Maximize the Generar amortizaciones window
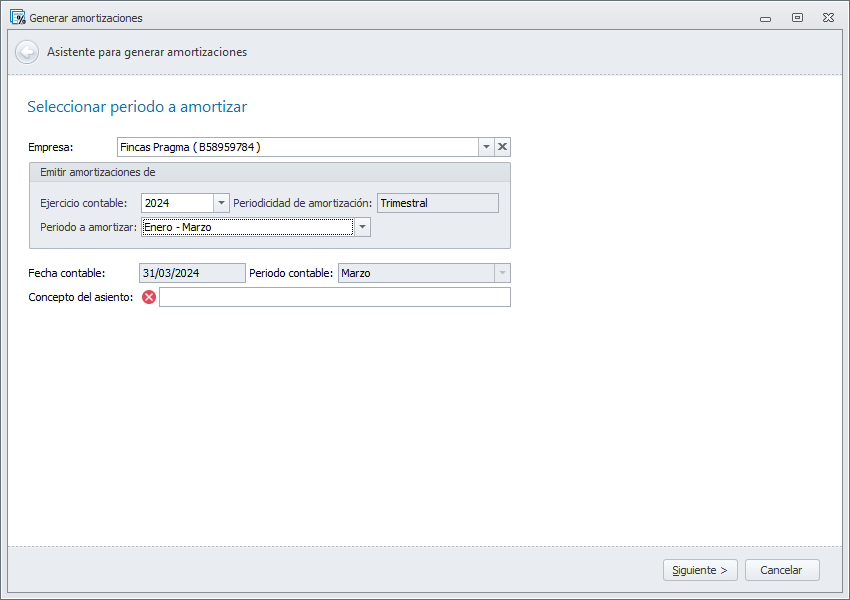This screenshot has height=600, width=850. click(797, 18)
